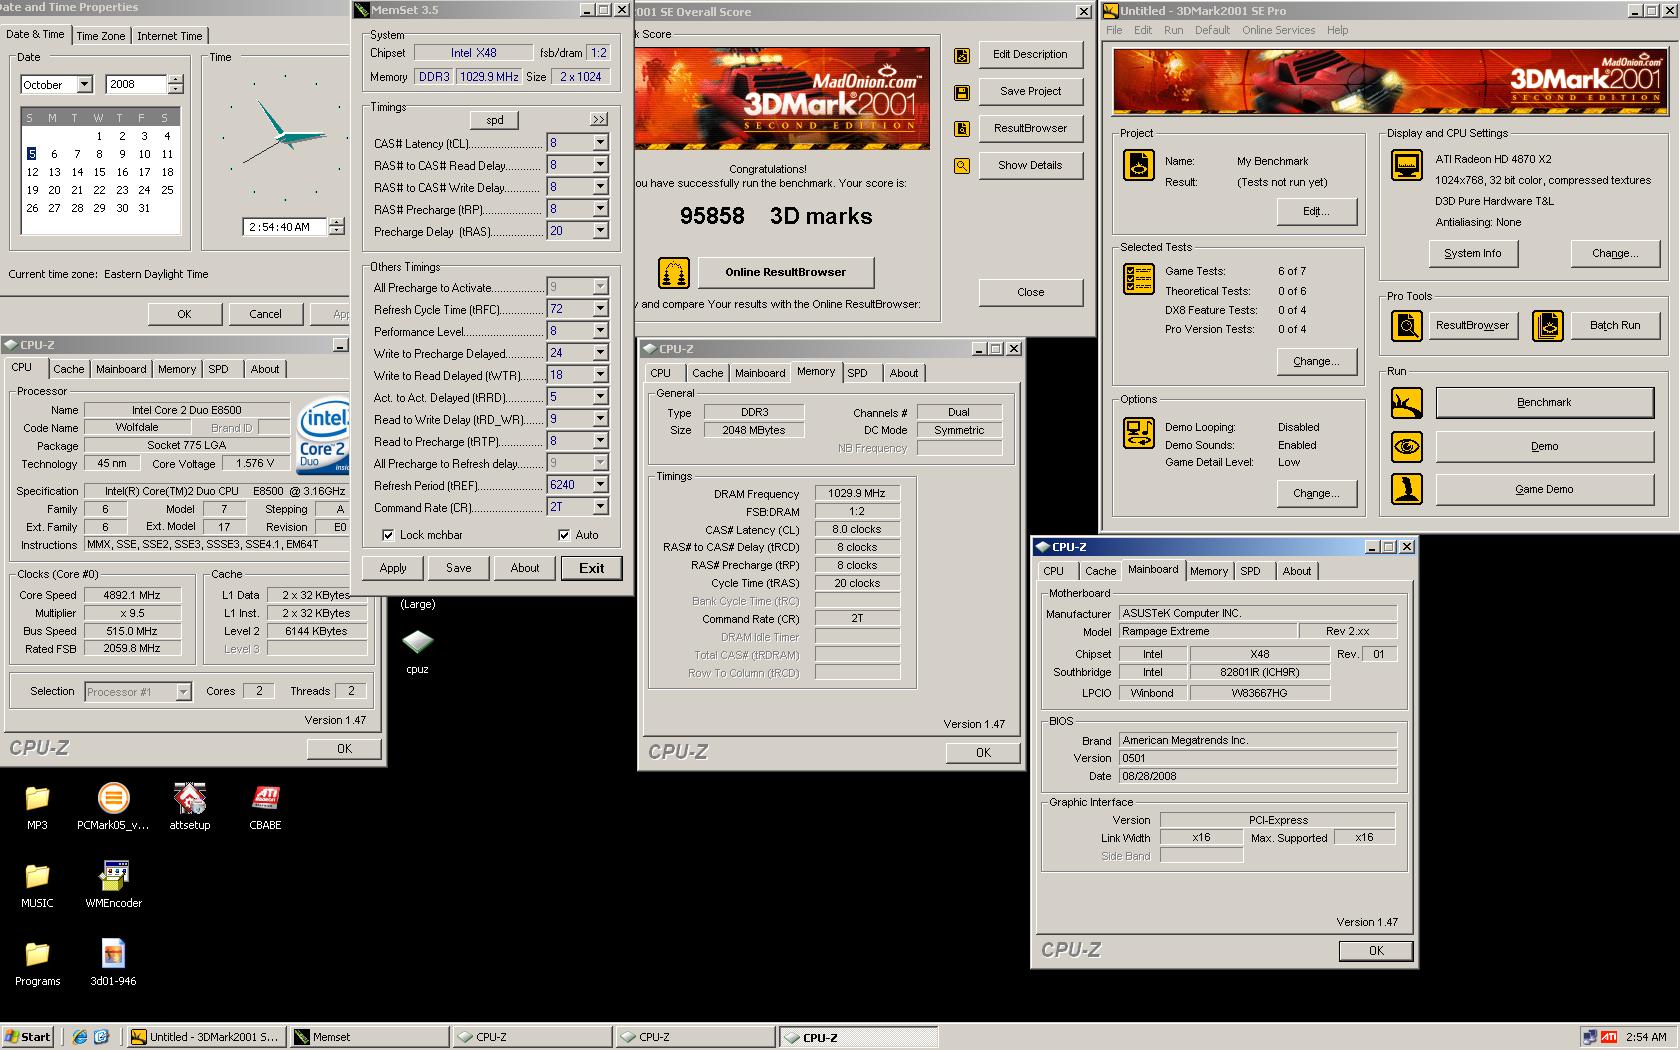Open Performance Level dropdown
Screen dimensions: 1680x1050
[600, 331]
